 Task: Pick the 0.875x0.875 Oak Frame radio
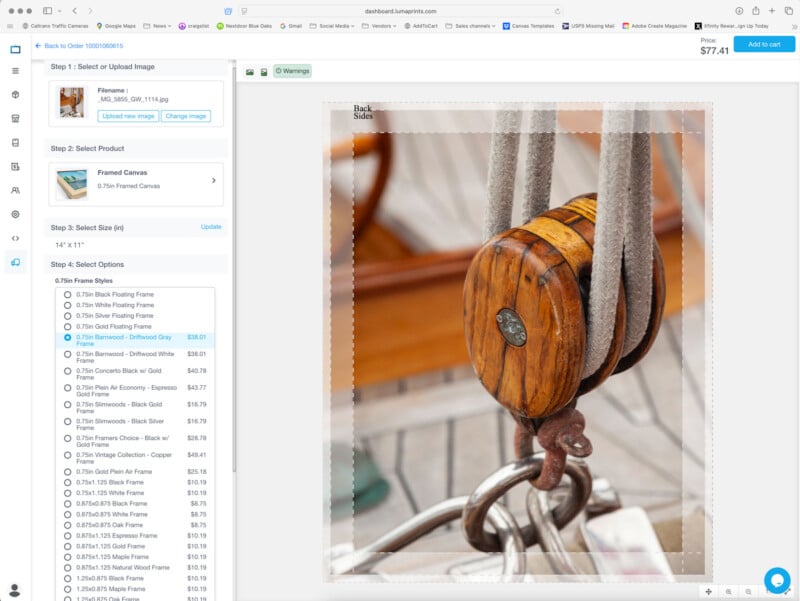point(68,525)
